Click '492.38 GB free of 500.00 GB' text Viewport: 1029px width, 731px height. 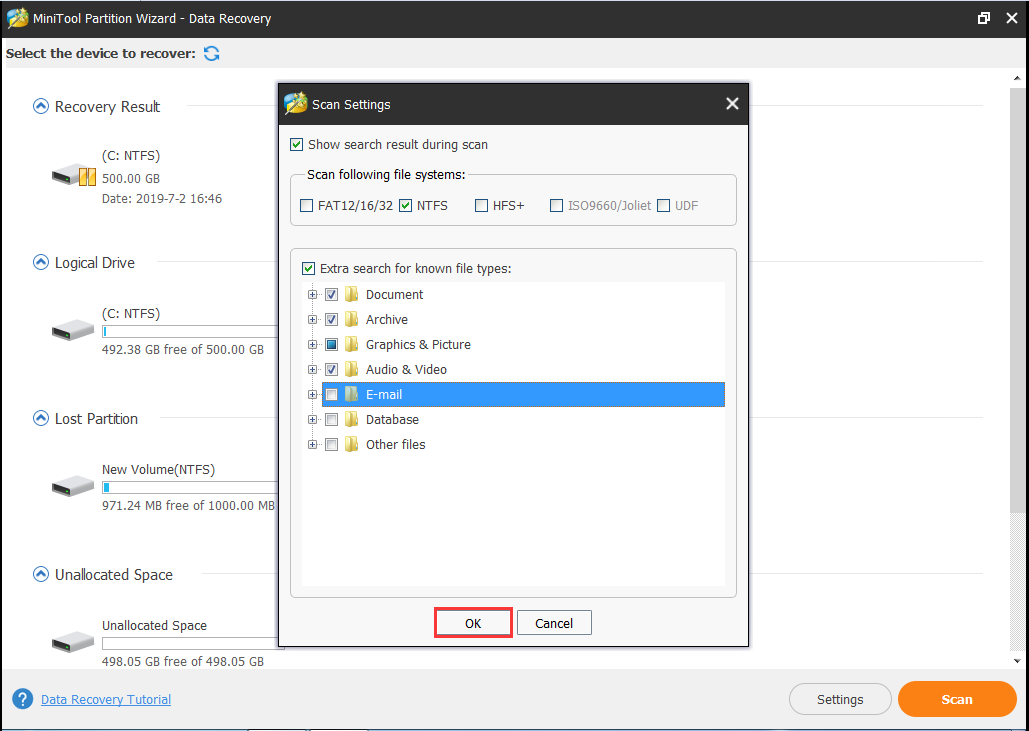tap(182, 349)
